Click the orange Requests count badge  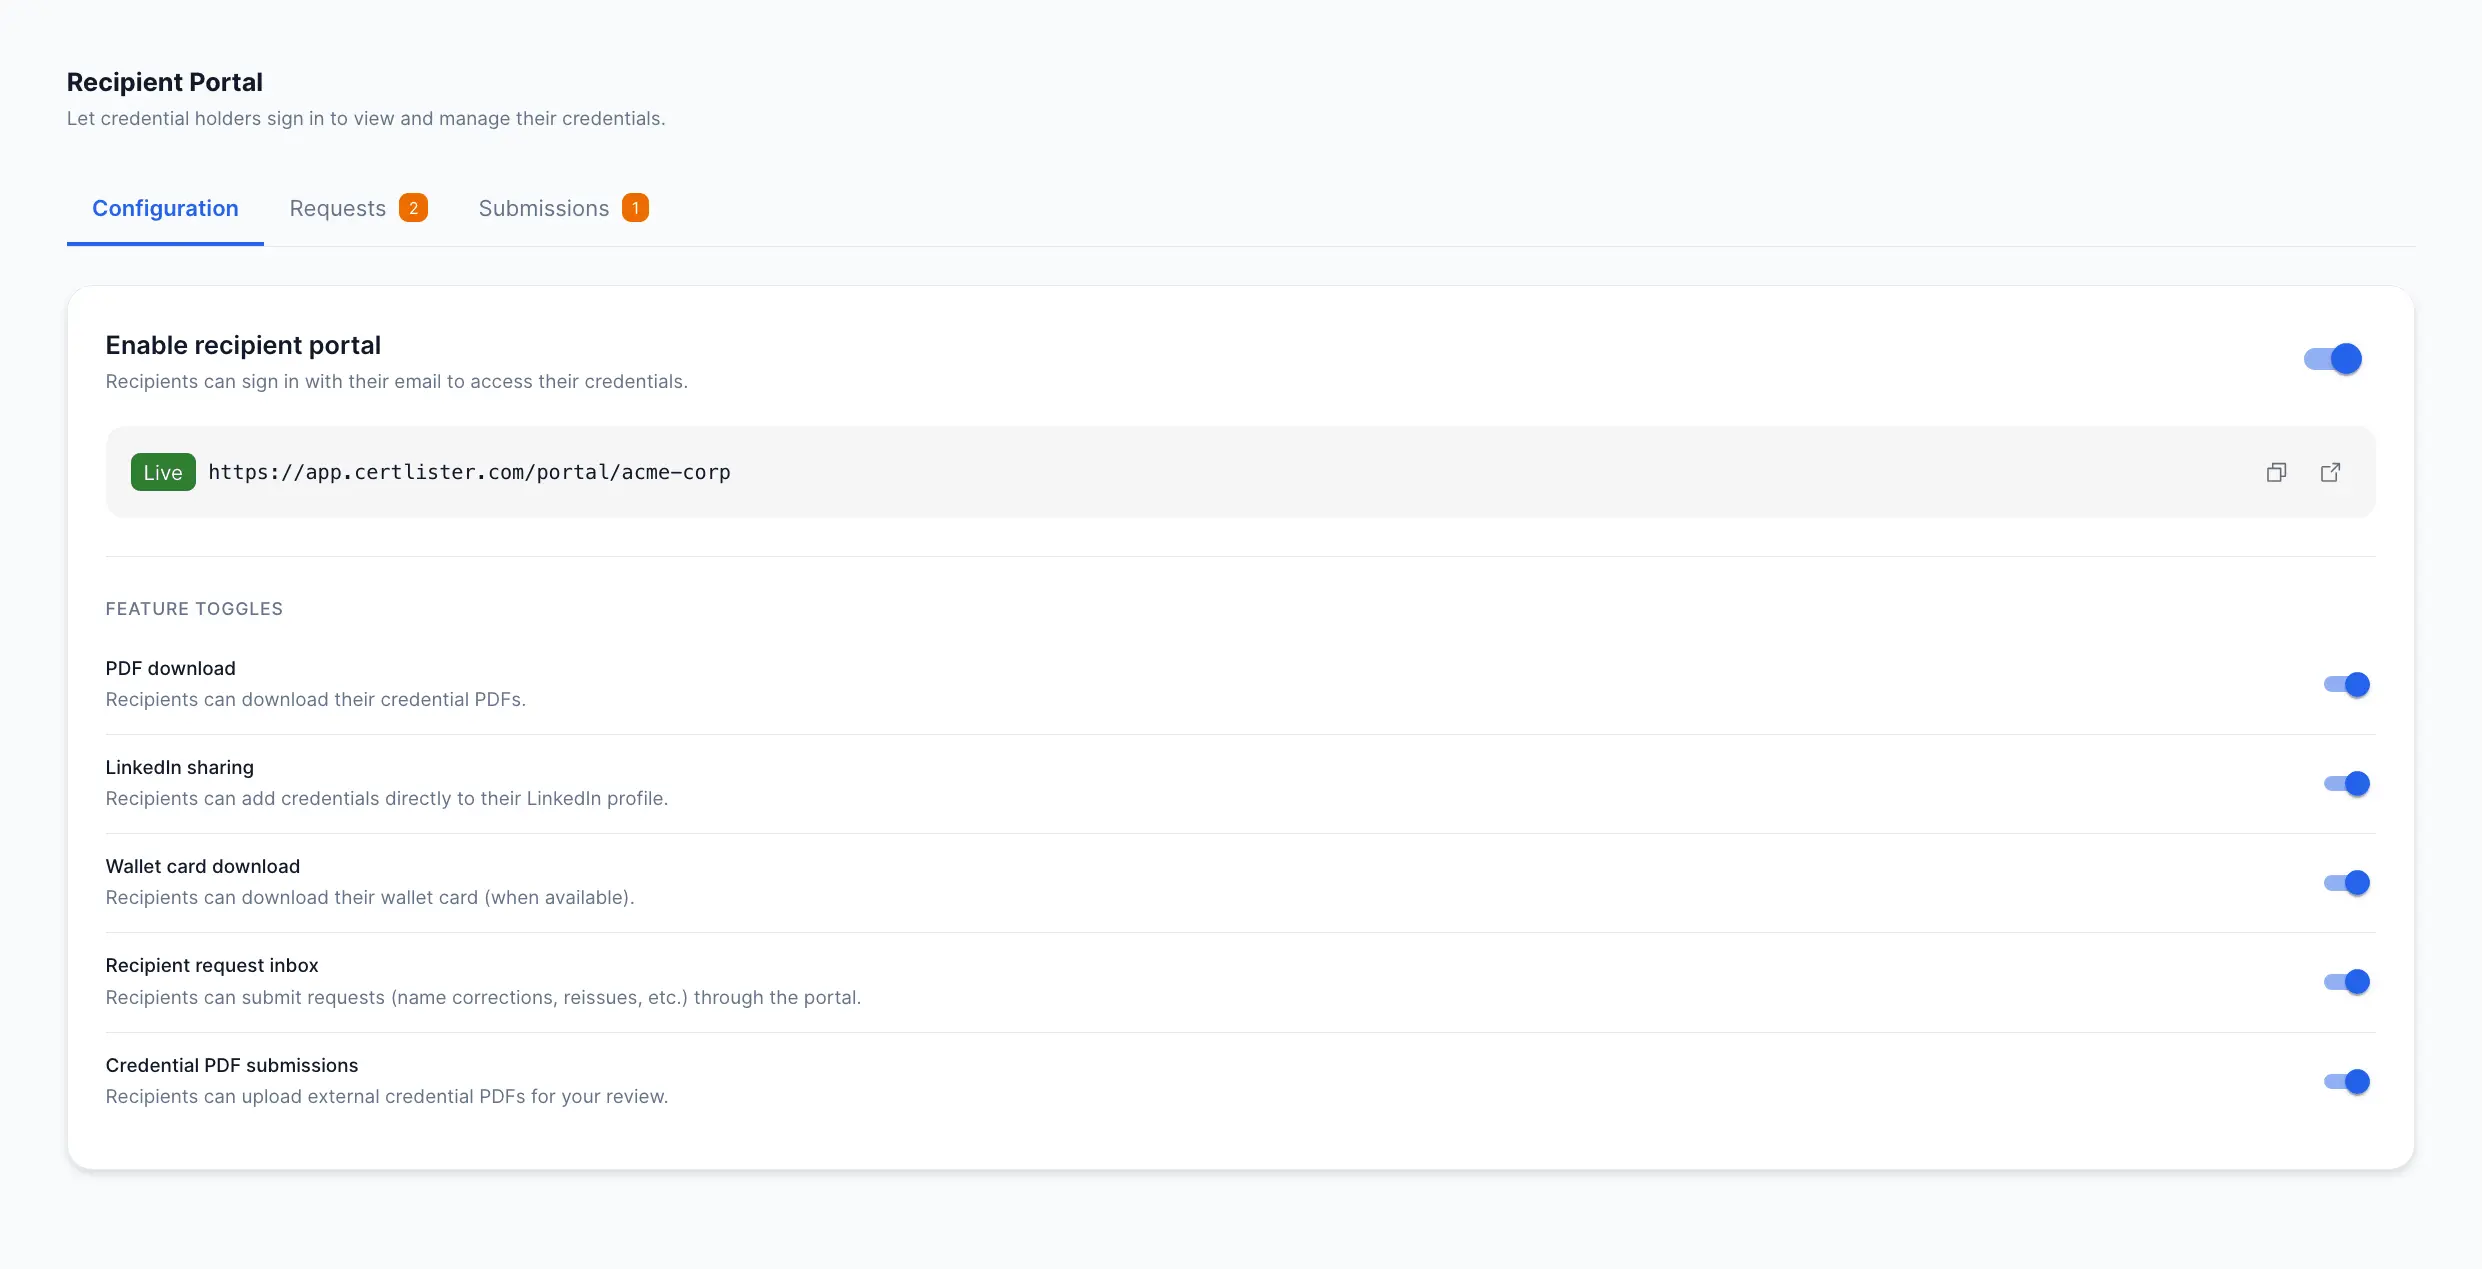click(x=413, y=207)
